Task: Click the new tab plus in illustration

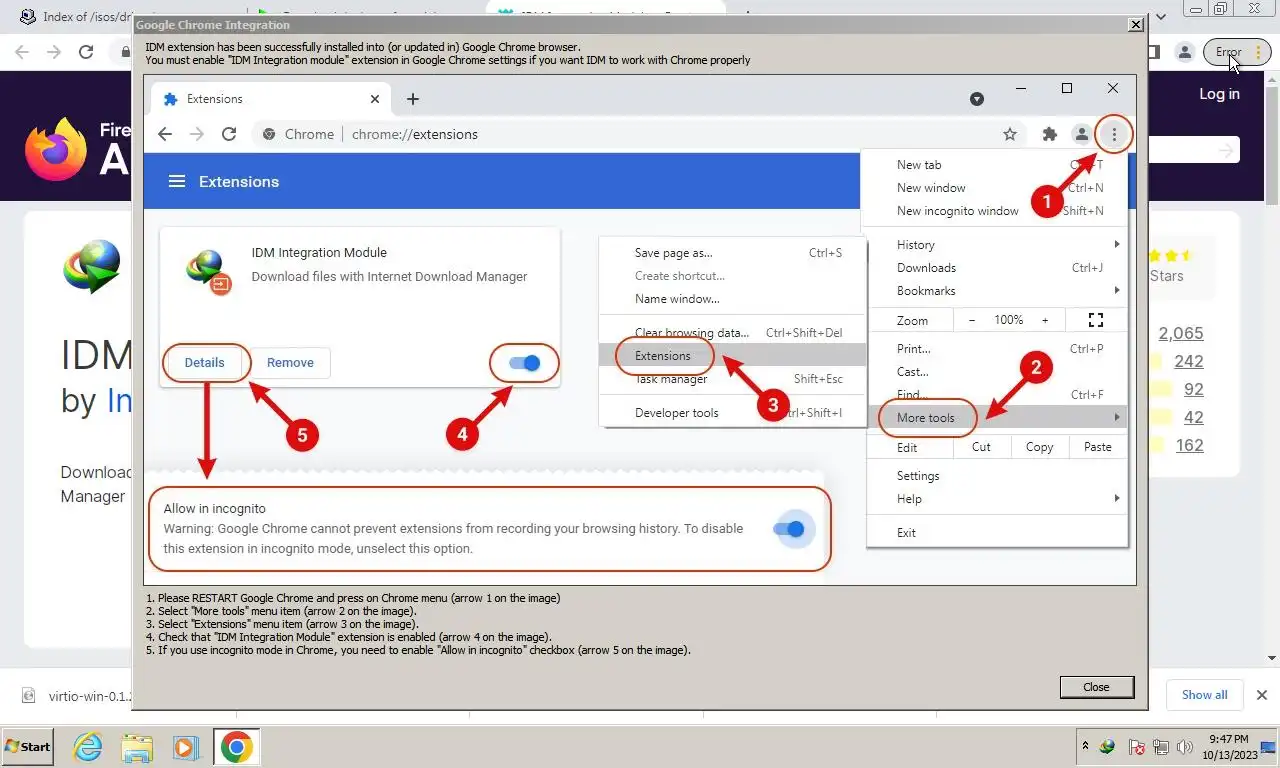Action: click(x=413, y=99)
